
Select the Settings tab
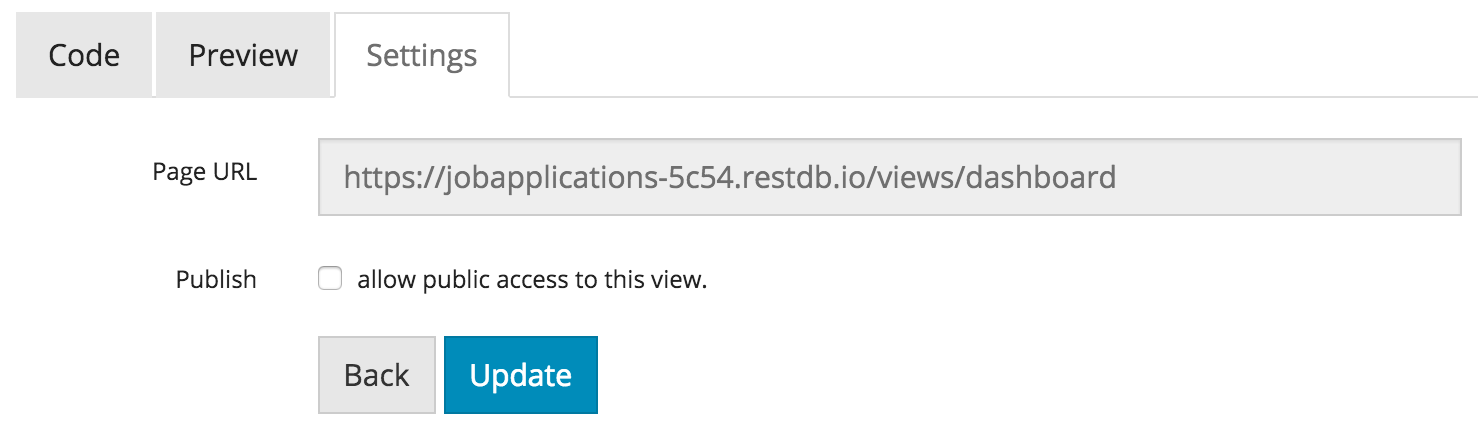pyautogui.click(x=421, y=55)
